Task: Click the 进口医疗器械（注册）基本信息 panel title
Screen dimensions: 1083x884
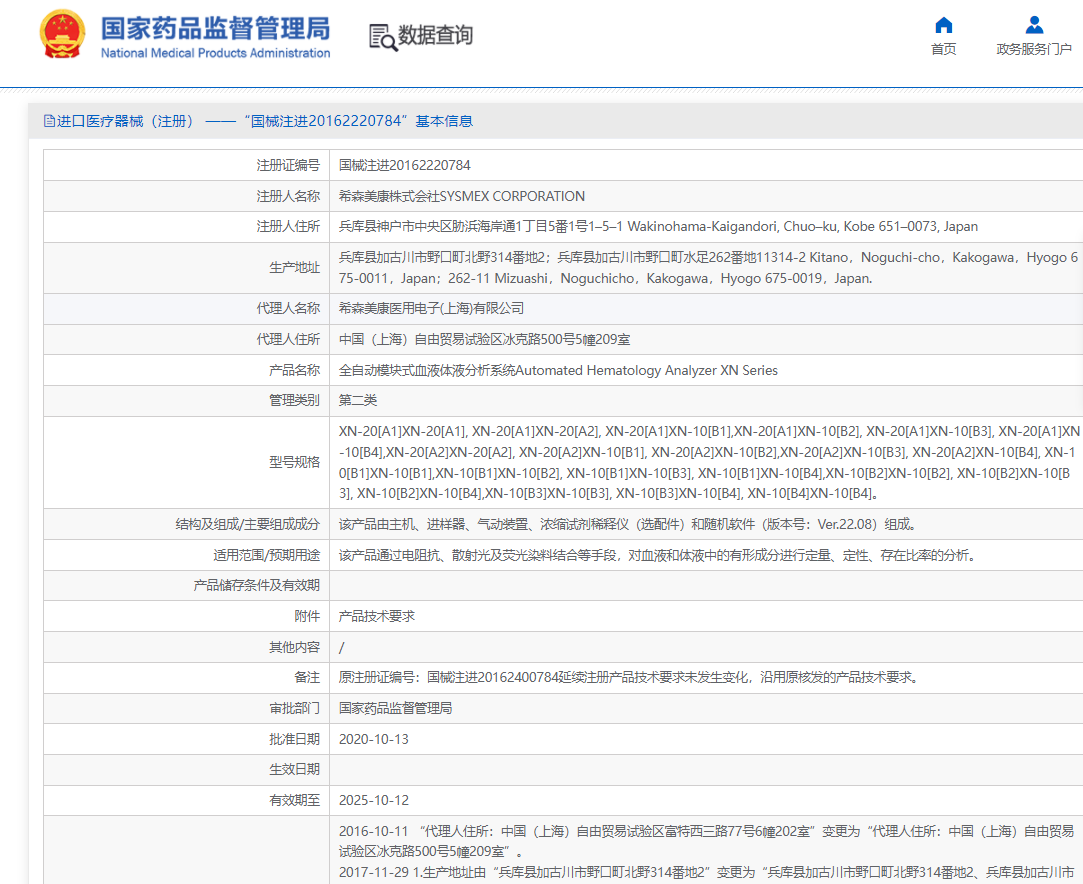Action: (x=258, y=121)
